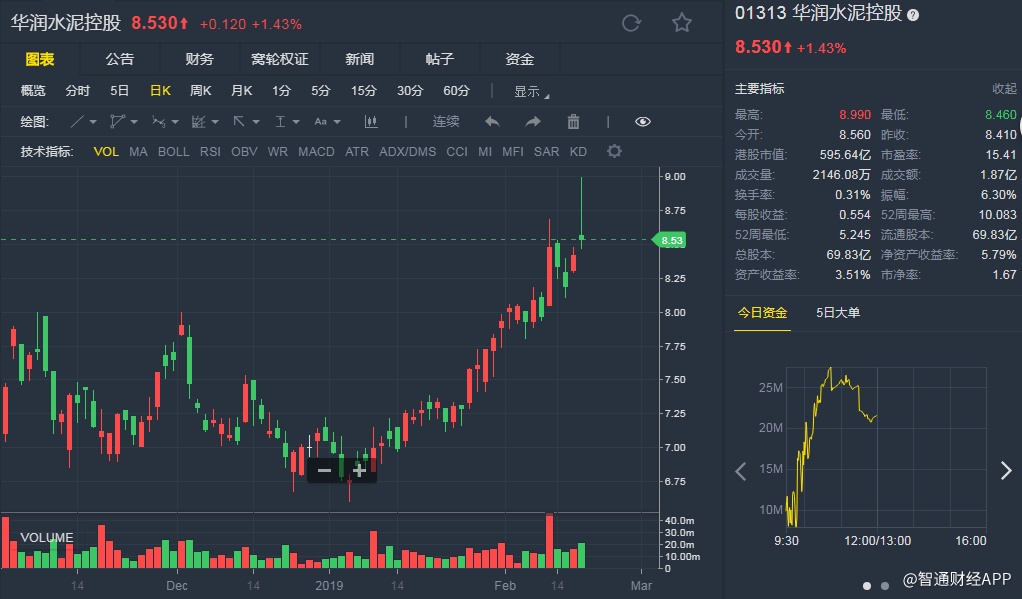This screenshot has height=599, width=1022.
Task: Zoom out chart with minus button
Action: coord(324,470)
